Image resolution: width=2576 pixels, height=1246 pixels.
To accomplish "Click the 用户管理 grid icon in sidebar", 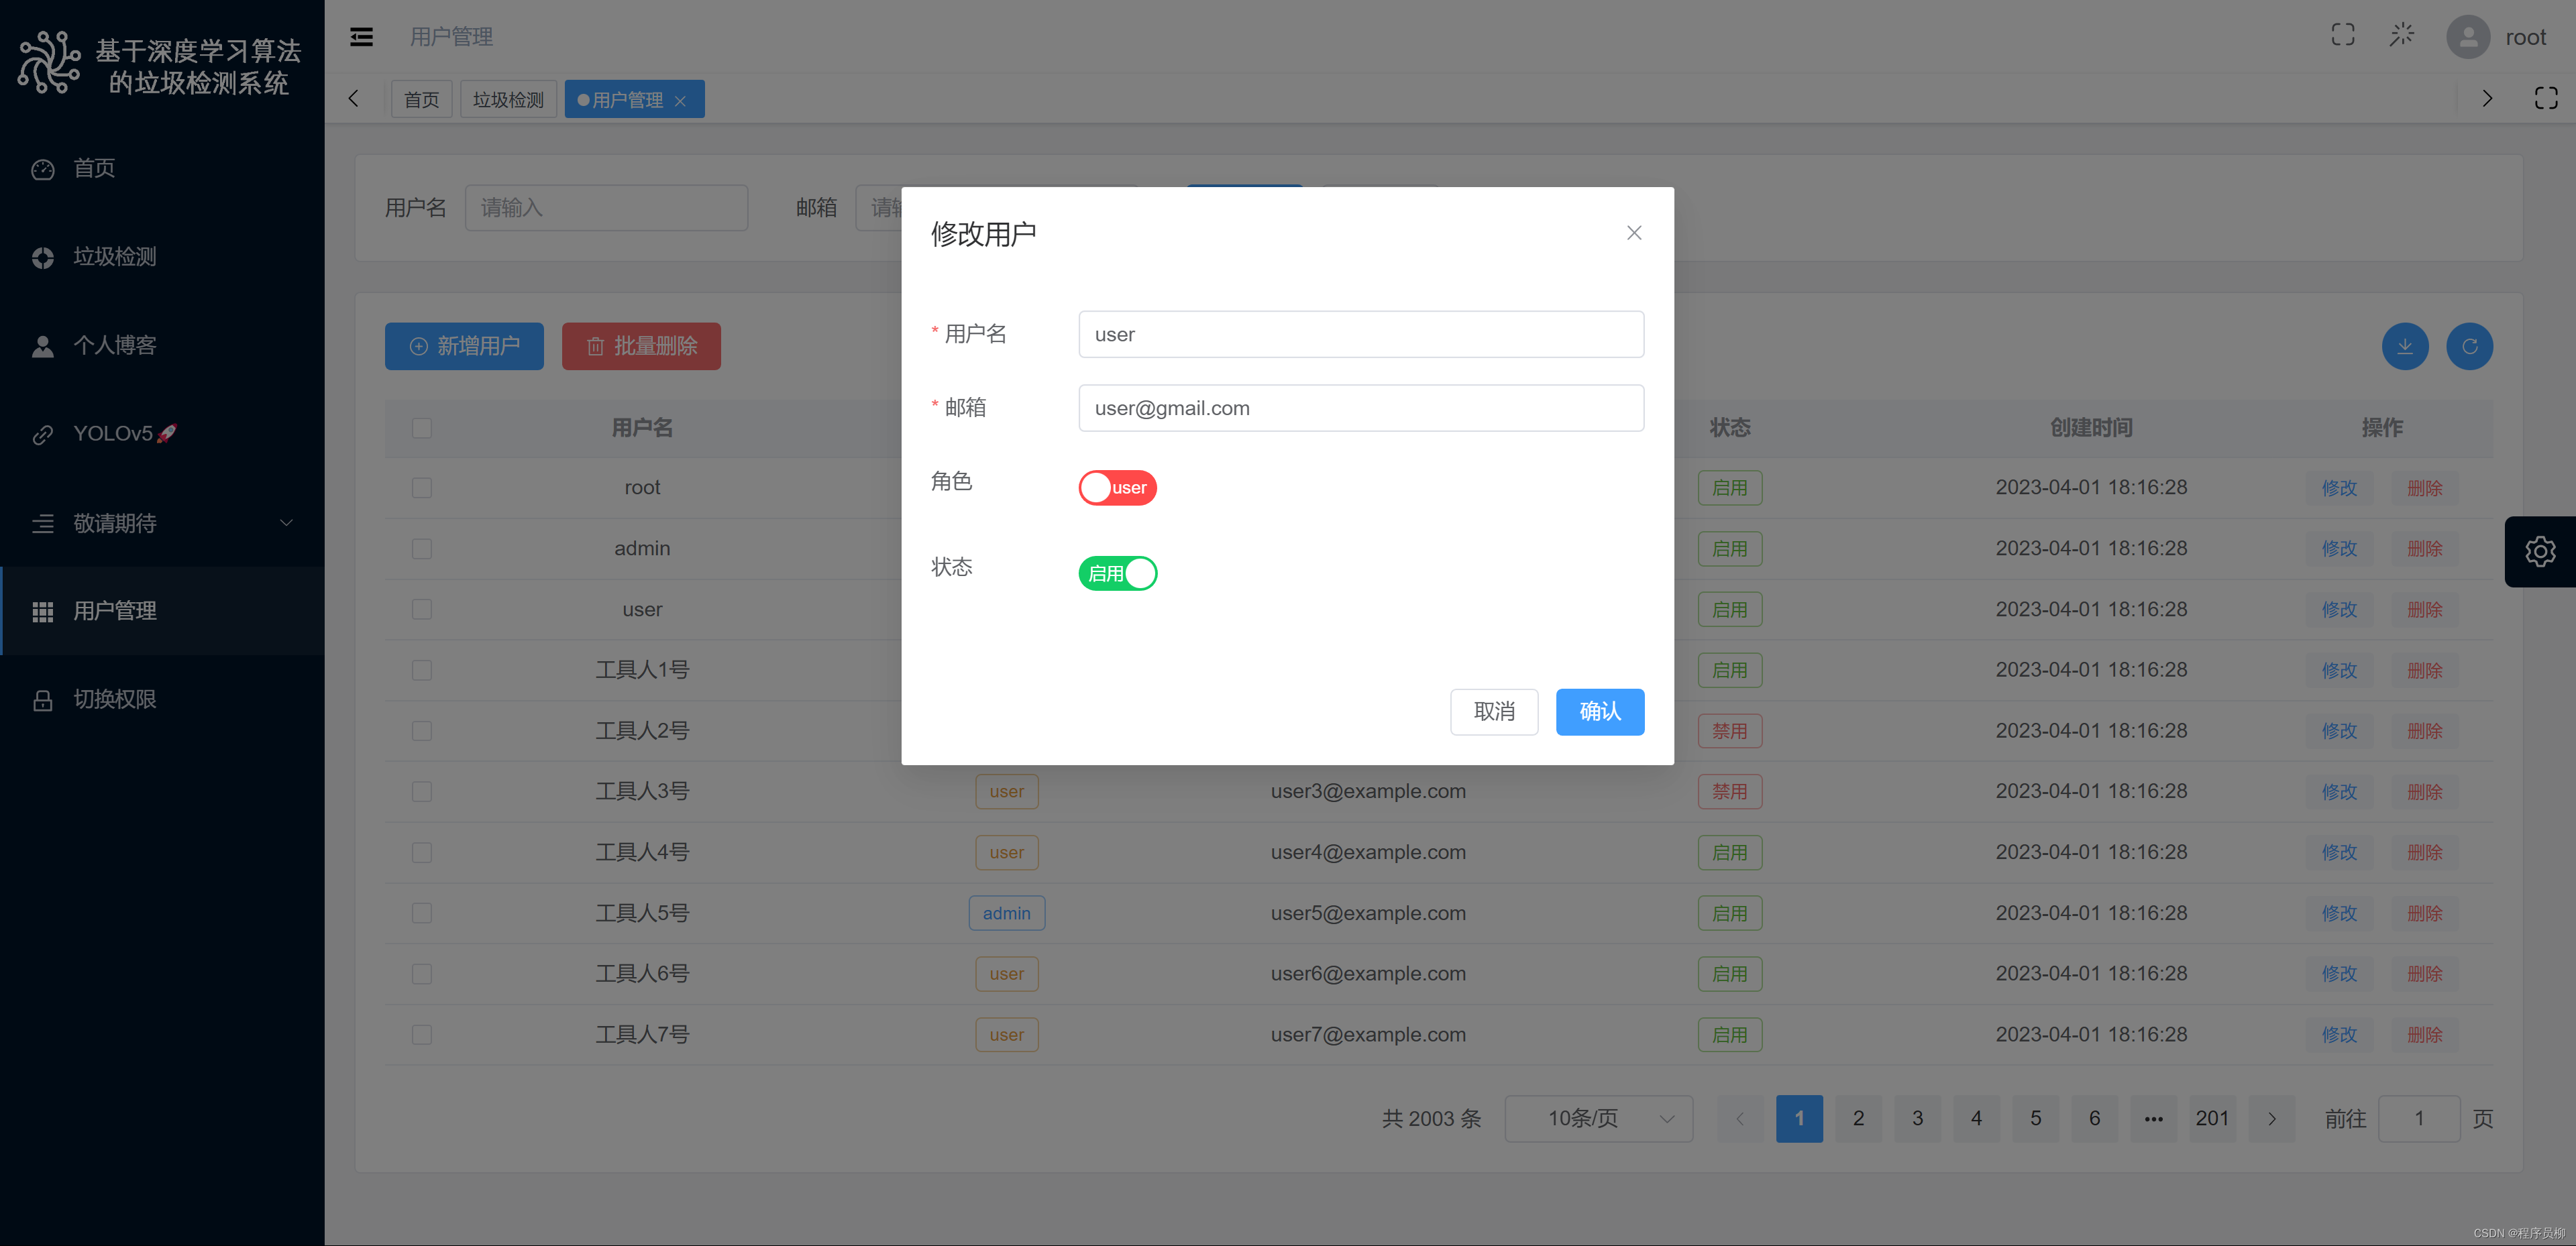I will [x=42, y=611].
